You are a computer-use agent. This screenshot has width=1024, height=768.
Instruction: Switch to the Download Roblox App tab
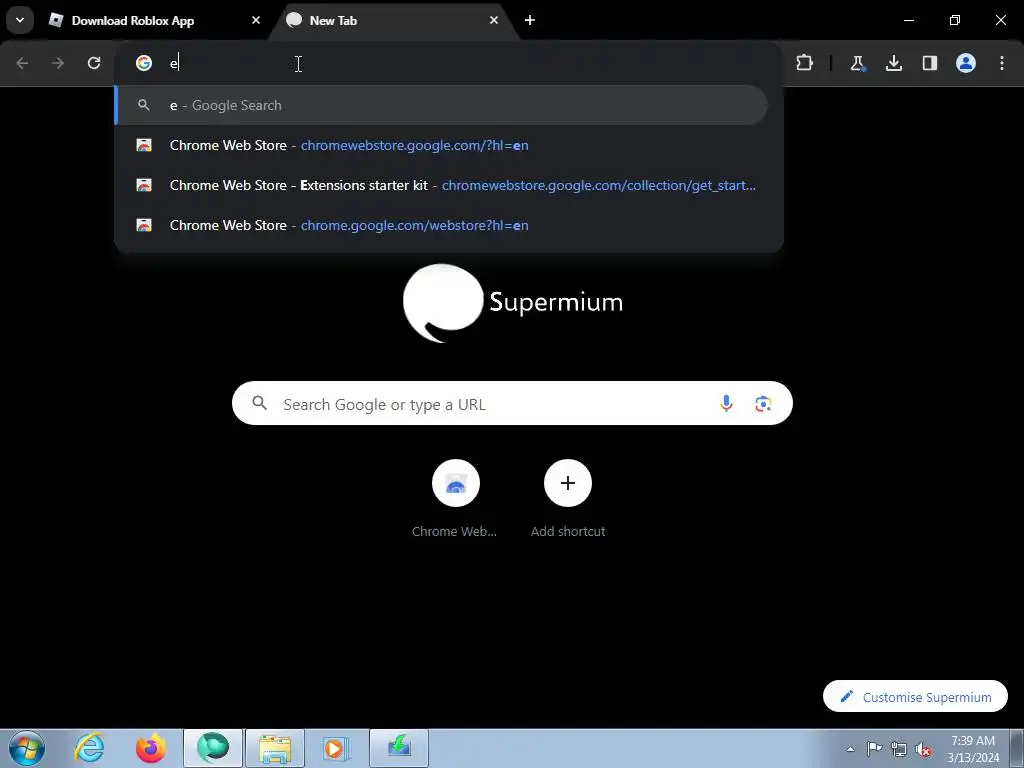click(x=155, y=20)
